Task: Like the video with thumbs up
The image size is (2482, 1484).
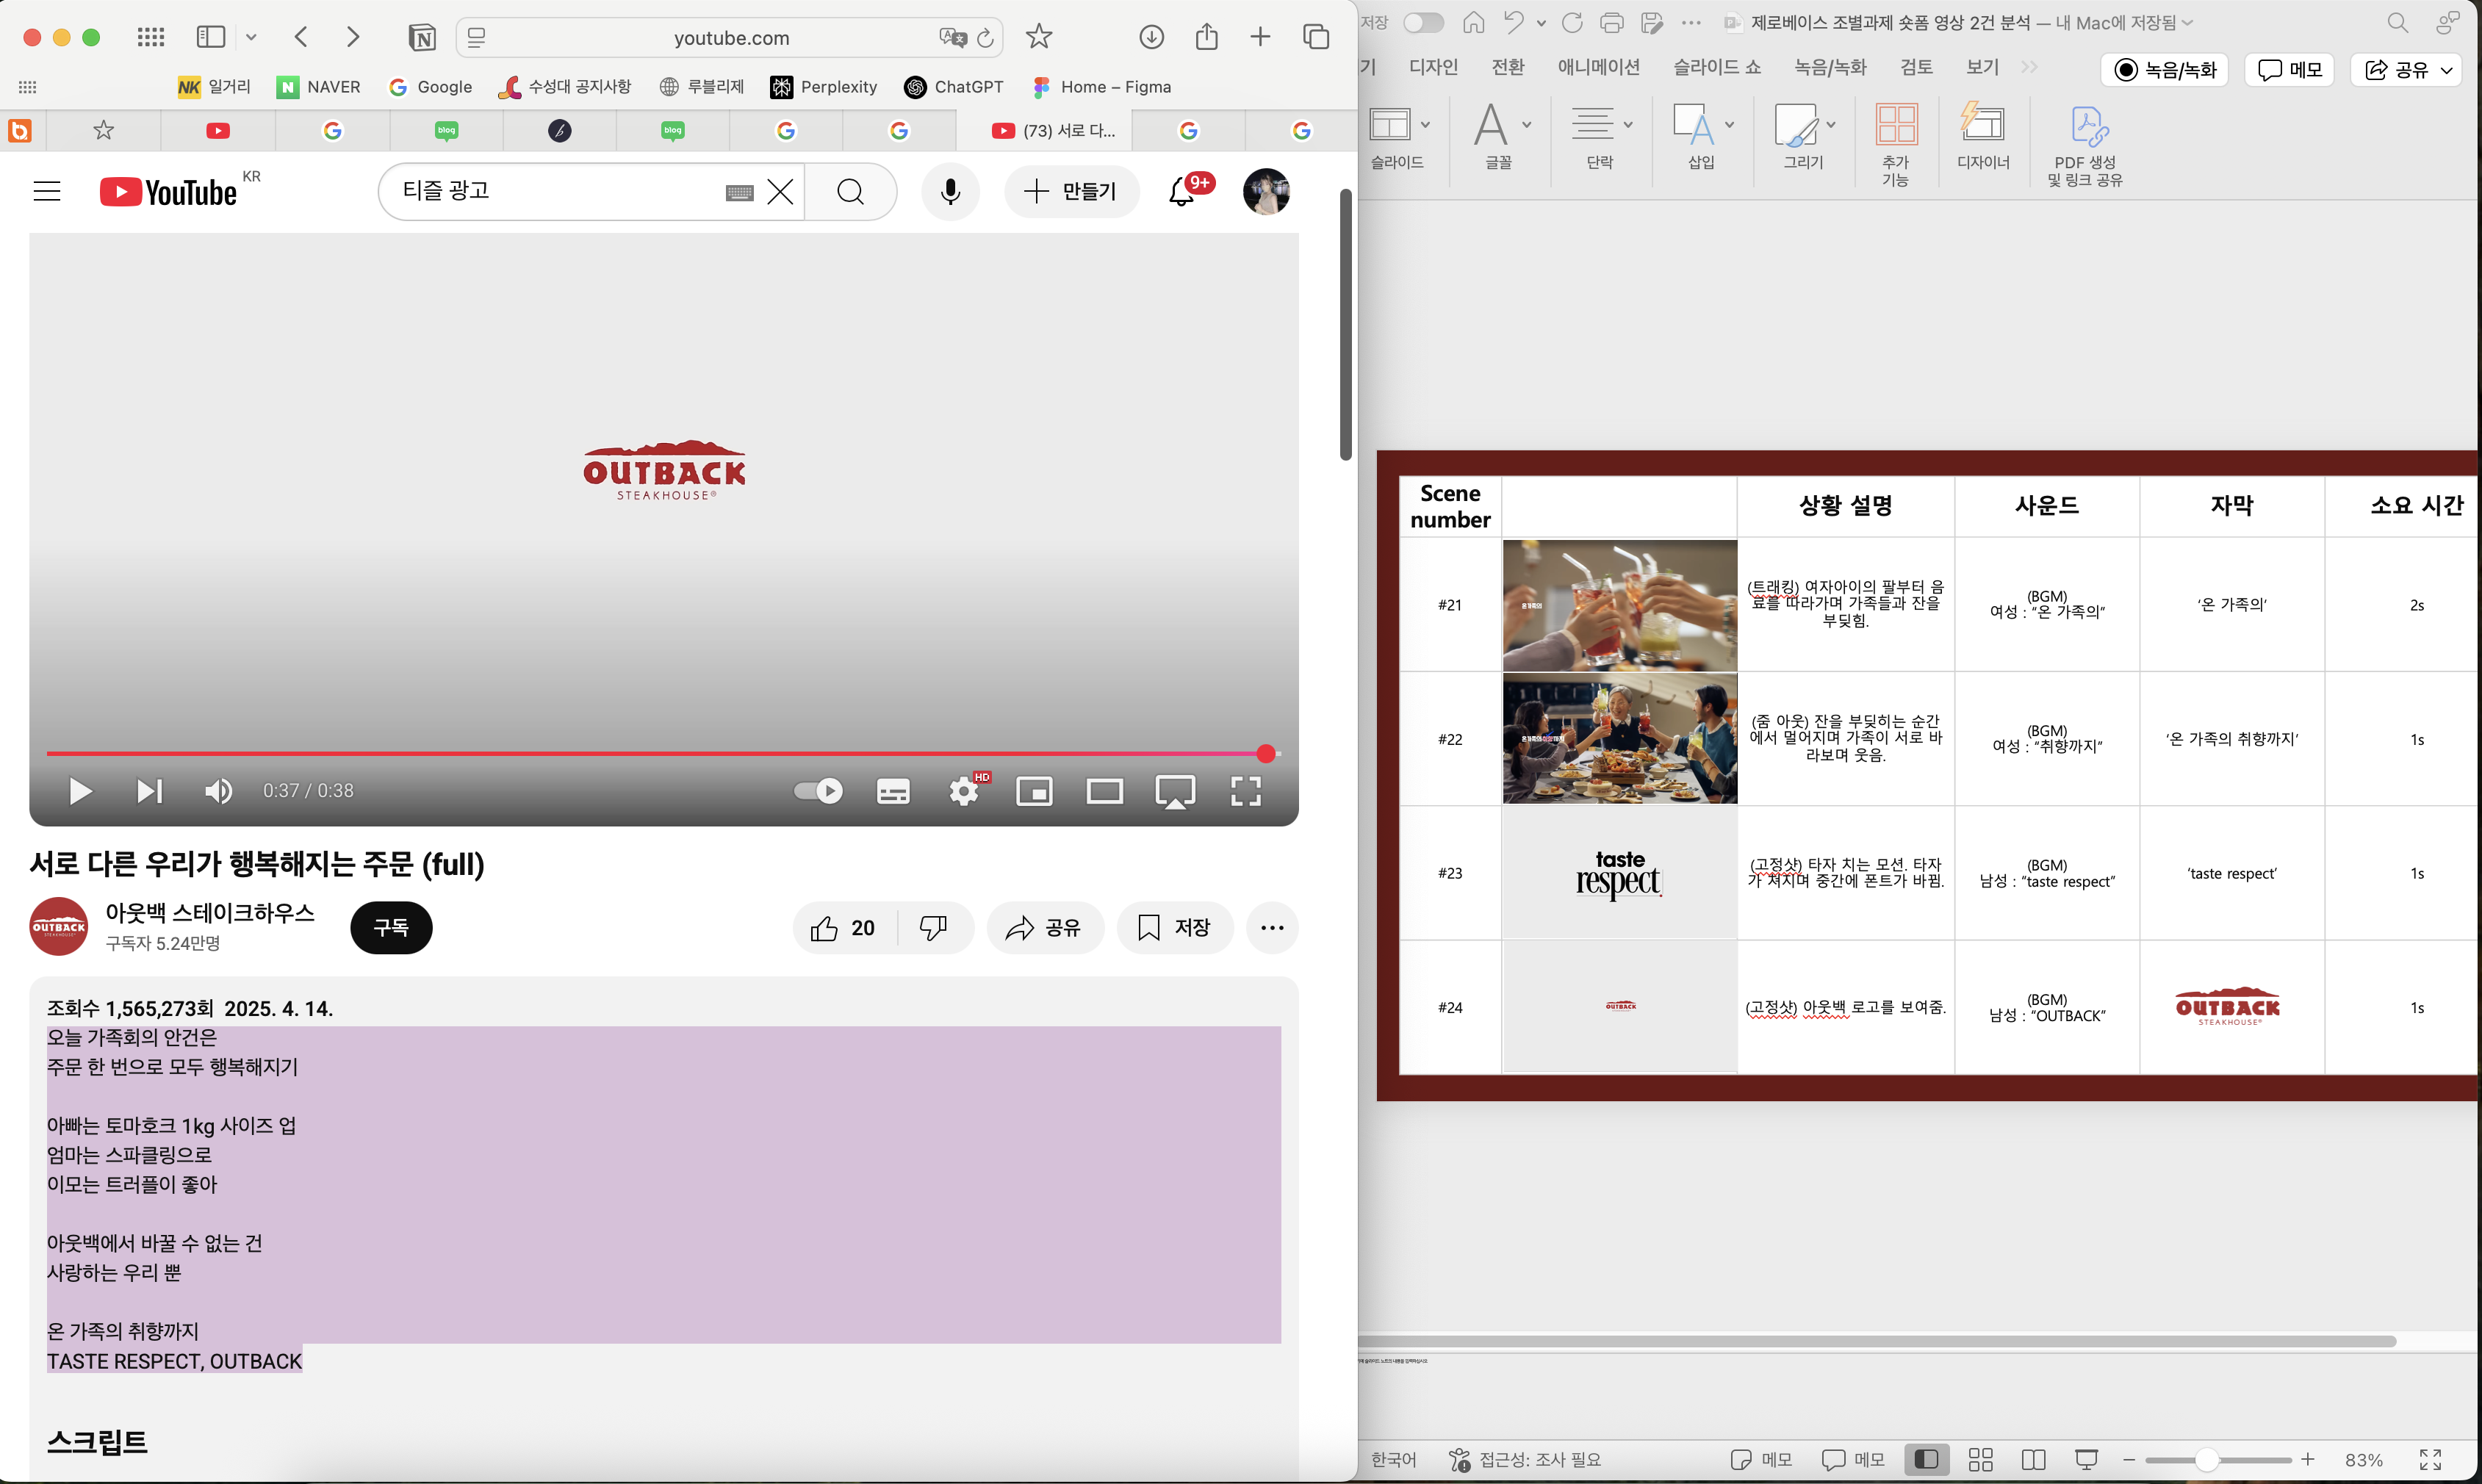Action: pyautogui.click(x=844, y=928)
